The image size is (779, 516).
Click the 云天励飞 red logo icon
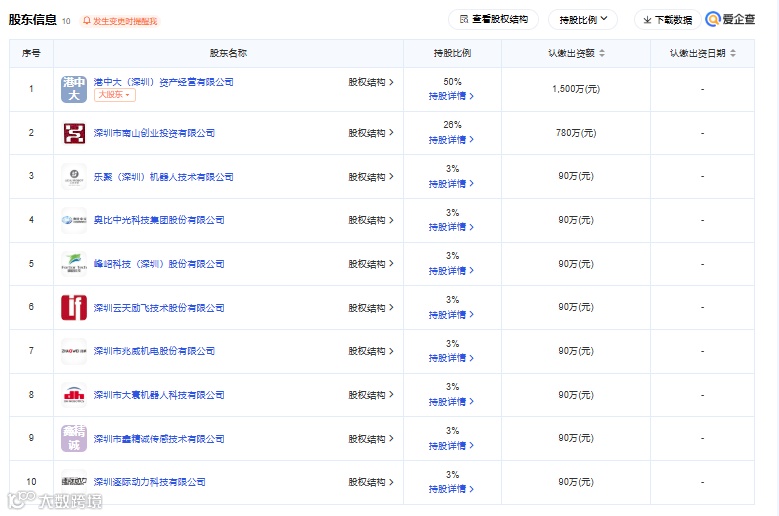point(74,307)
